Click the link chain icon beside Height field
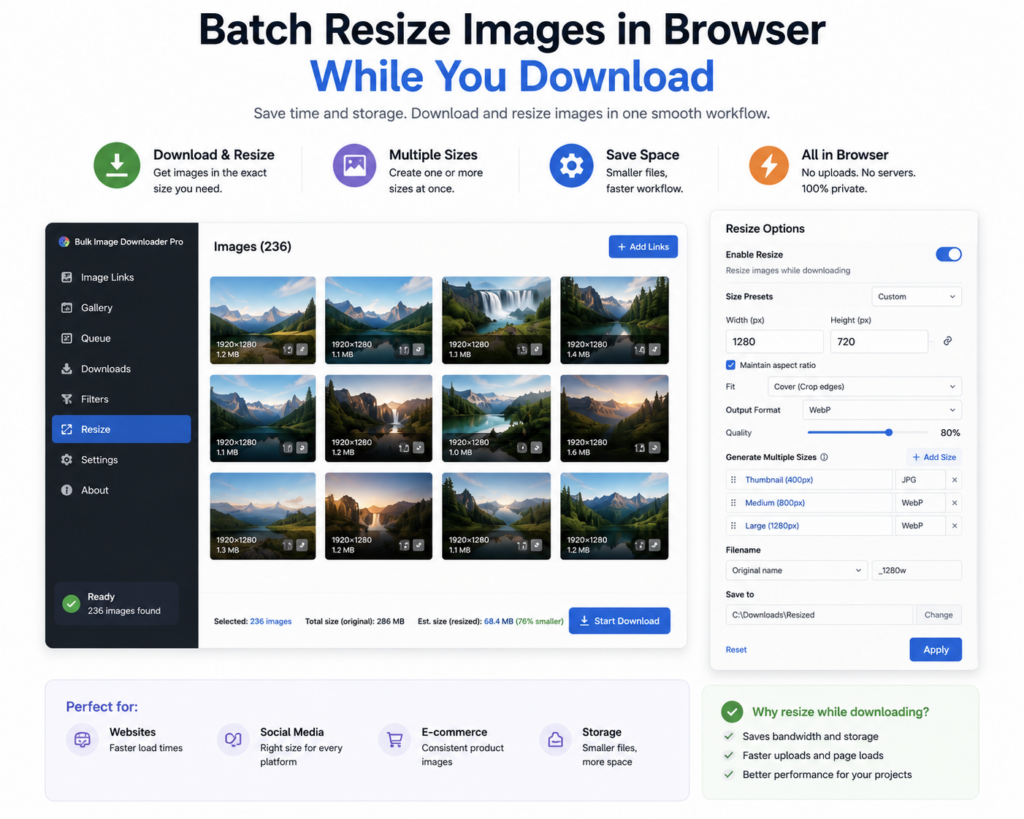1024x819 pixels. tap(948, 341)
